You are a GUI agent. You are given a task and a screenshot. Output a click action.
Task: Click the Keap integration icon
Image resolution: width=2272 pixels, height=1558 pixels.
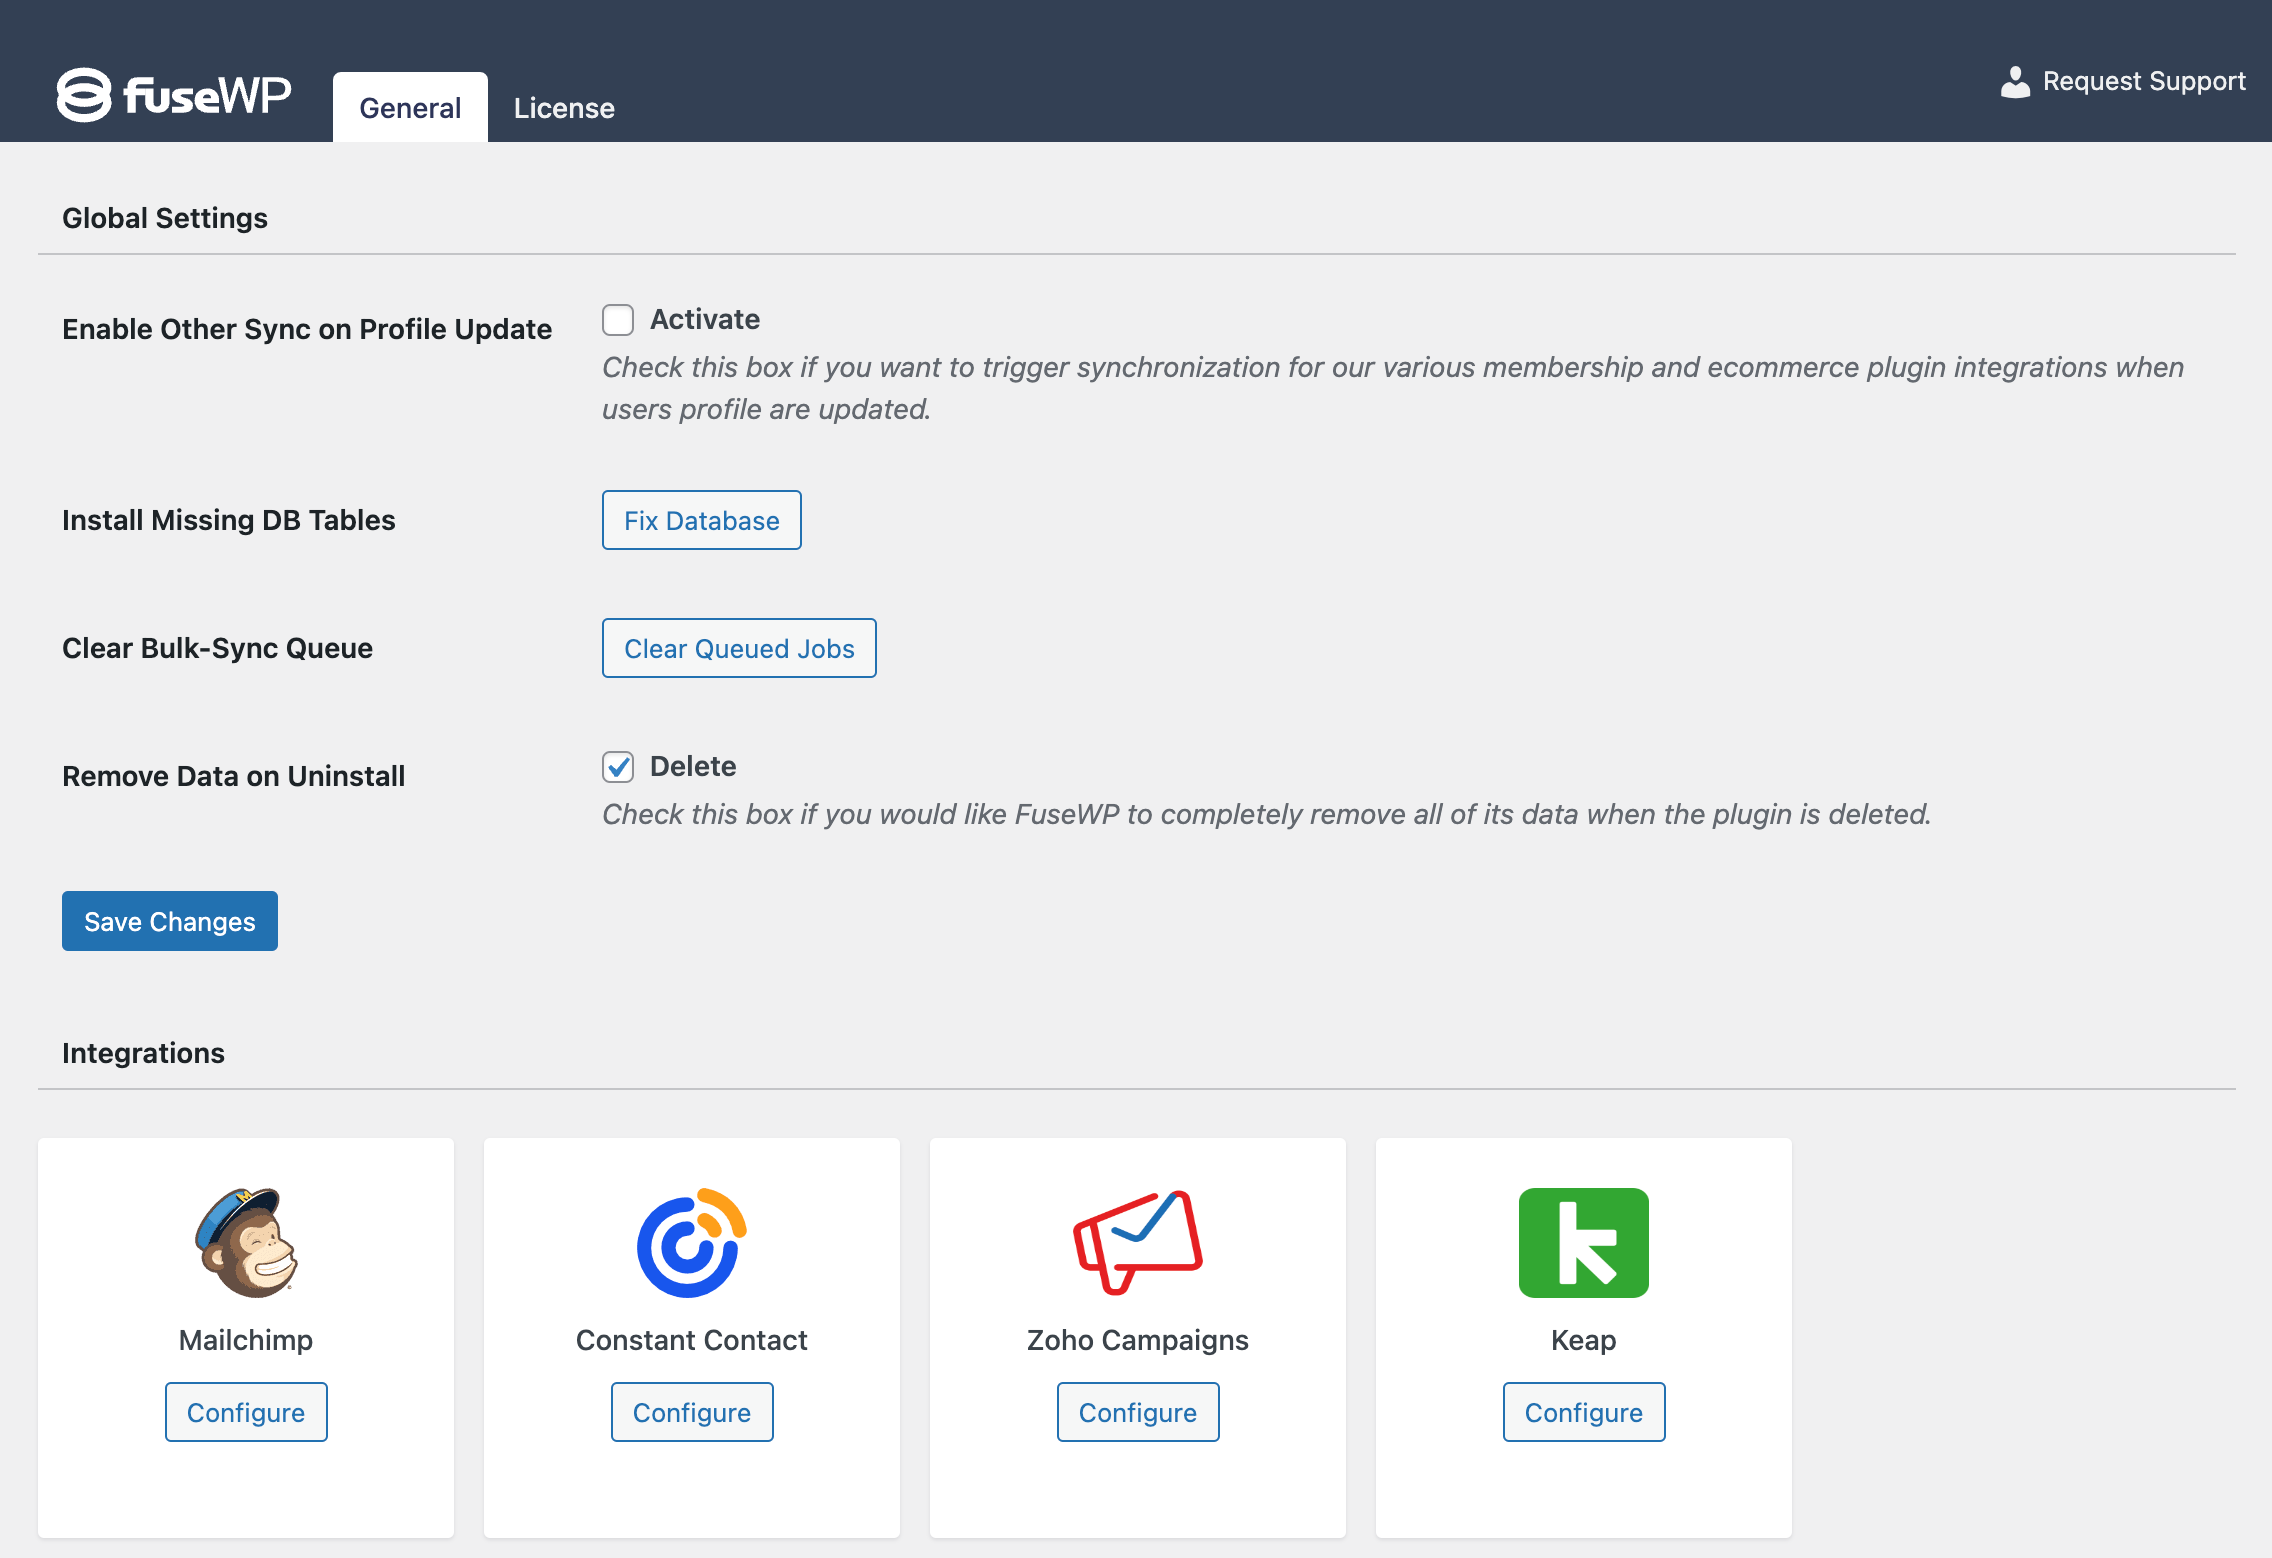click(x=1583, y=1242)
